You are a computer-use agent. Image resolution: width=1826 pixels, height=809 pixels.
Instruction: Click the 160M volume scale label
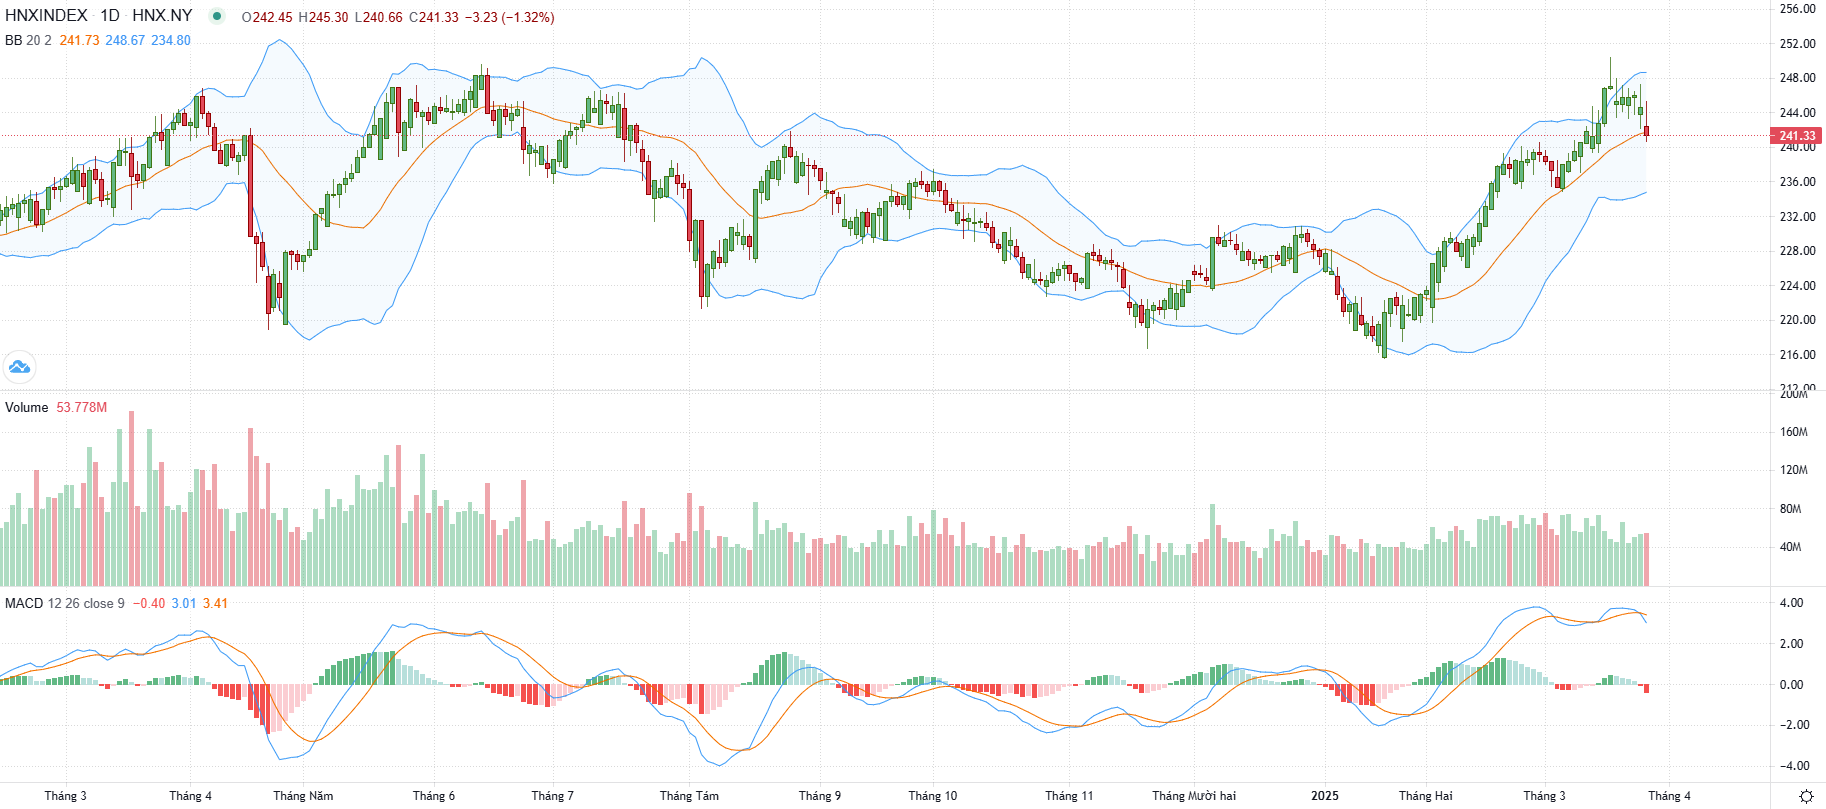(1794, 432)
